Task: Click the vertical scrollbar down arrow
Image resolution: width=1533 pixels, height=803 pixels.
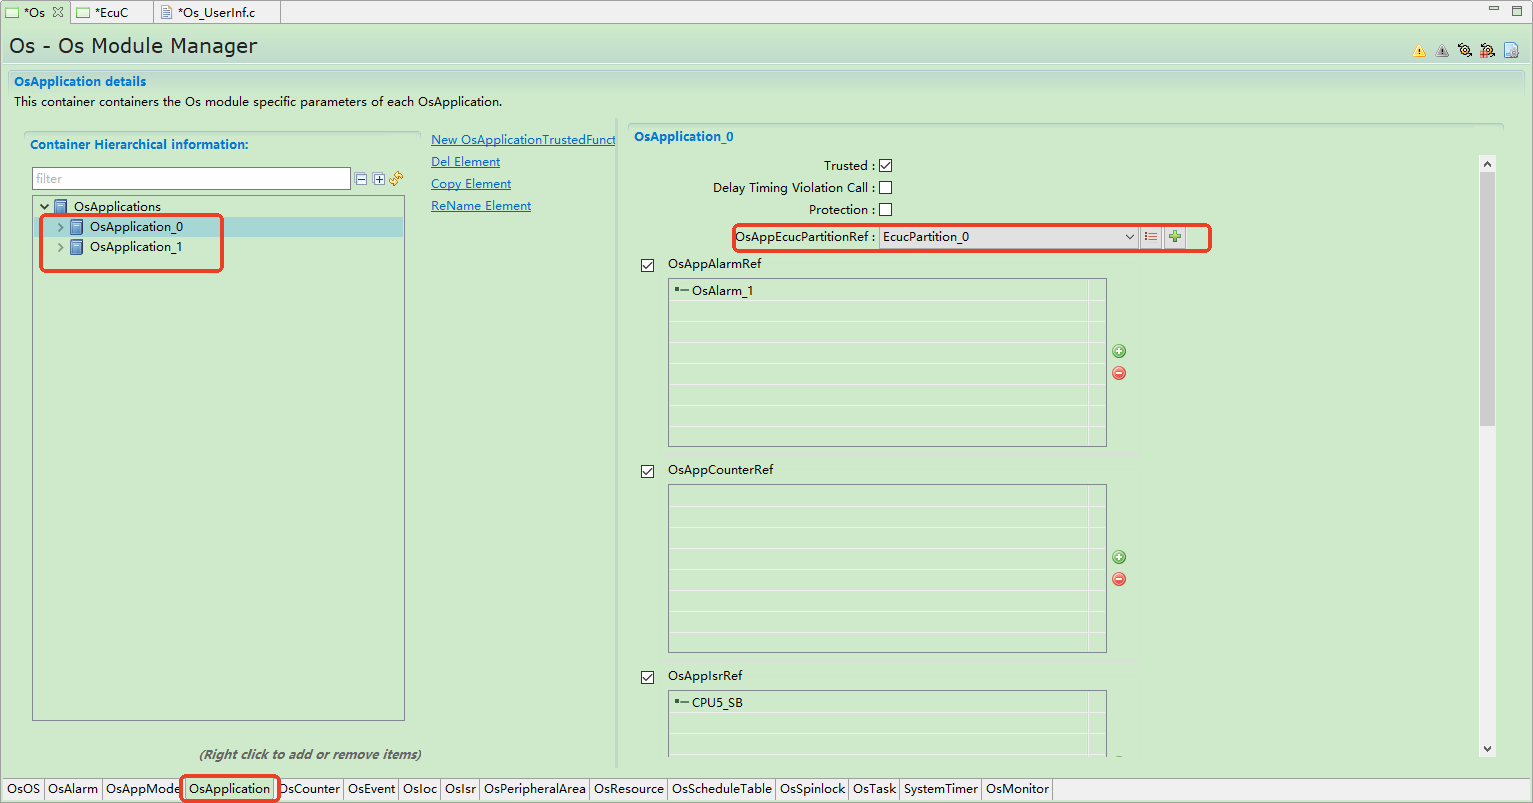Action: [x=1487, y=748]
